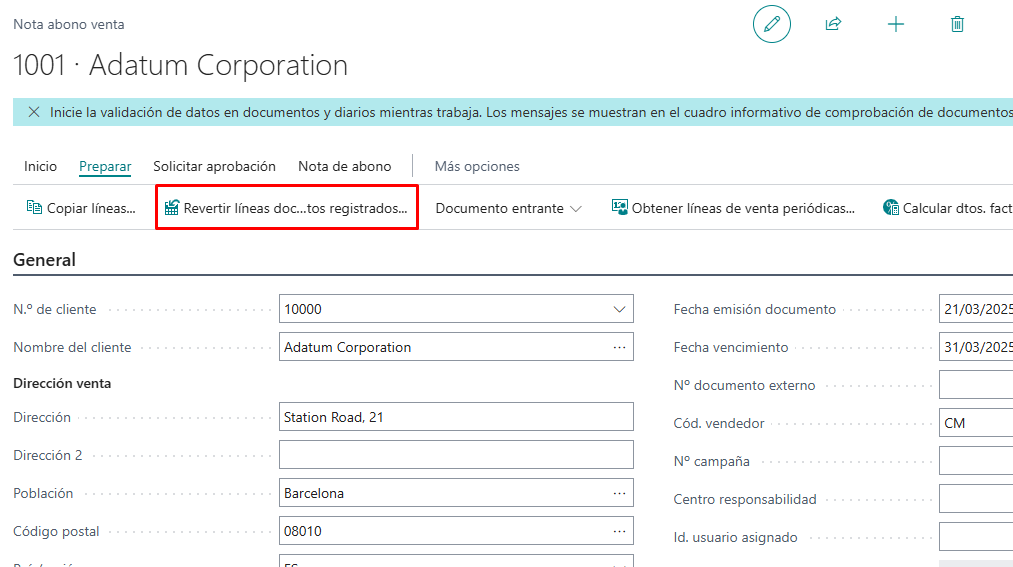The height and width of the screenshot is (567, 1013).
Task: Click the empty Dirección 2 field
Action: coord(456,455)
